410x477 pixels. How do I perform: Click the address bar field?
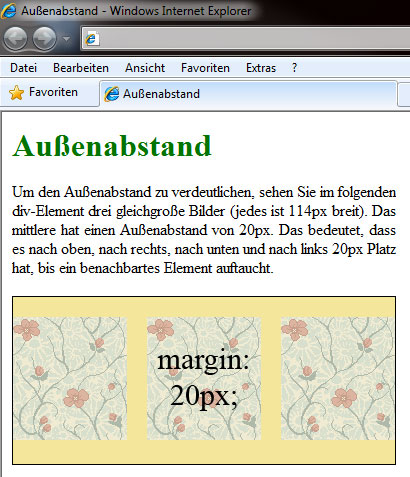(x=246, y=39)
